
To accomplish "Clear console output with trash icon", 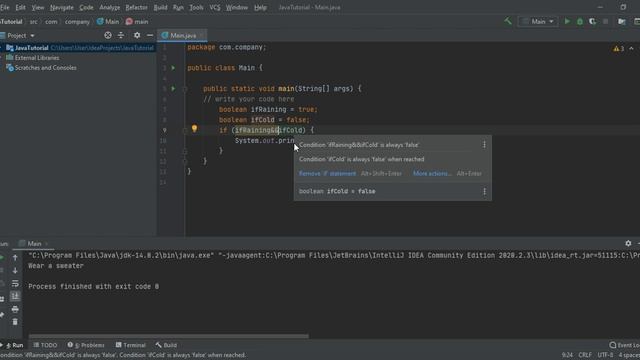I will 15,322.
